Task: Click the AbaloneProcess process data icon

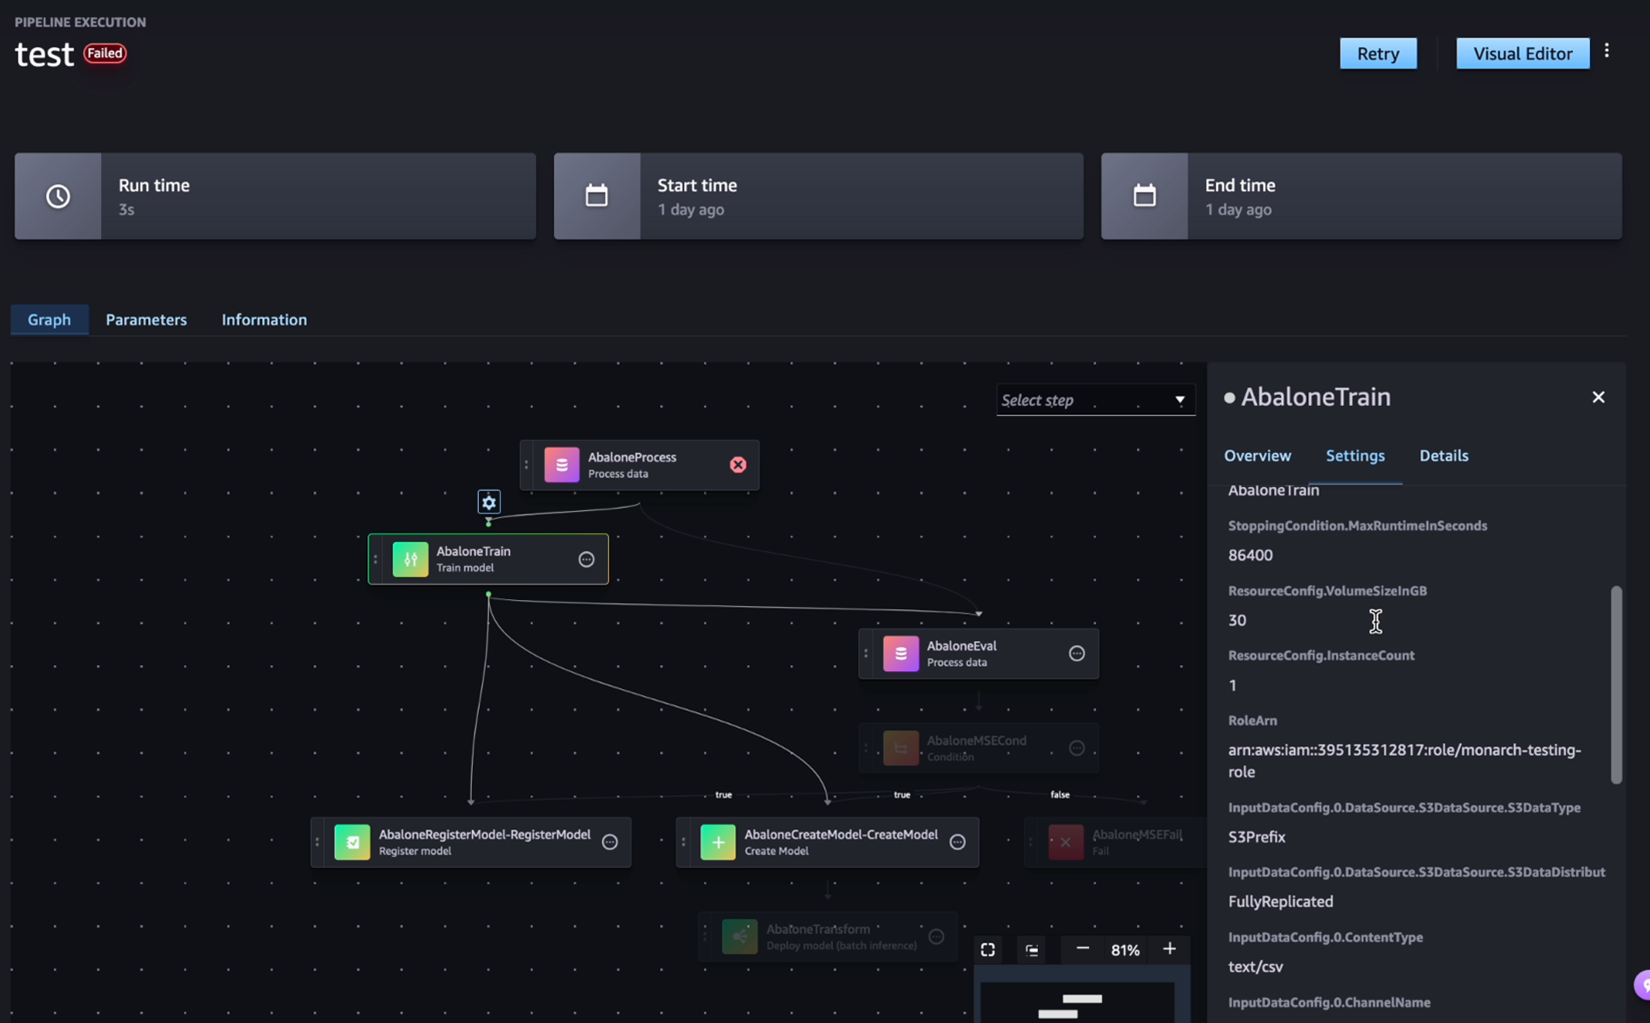Action: pos(561,464)
